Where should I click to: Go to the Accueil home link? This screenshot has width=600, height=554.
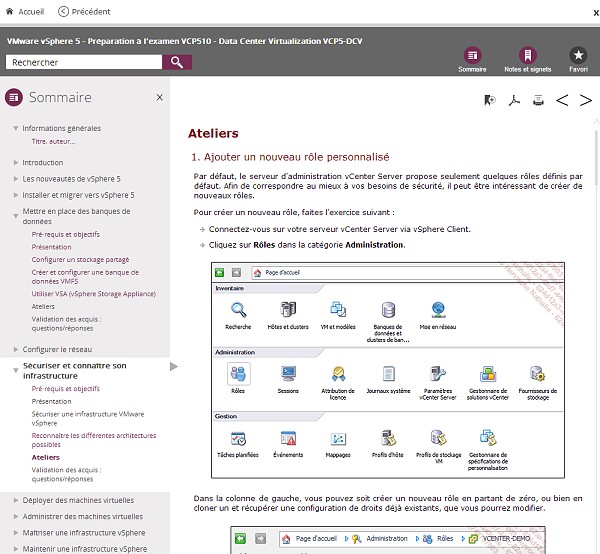pyautogui.click(x=25, y=11)
